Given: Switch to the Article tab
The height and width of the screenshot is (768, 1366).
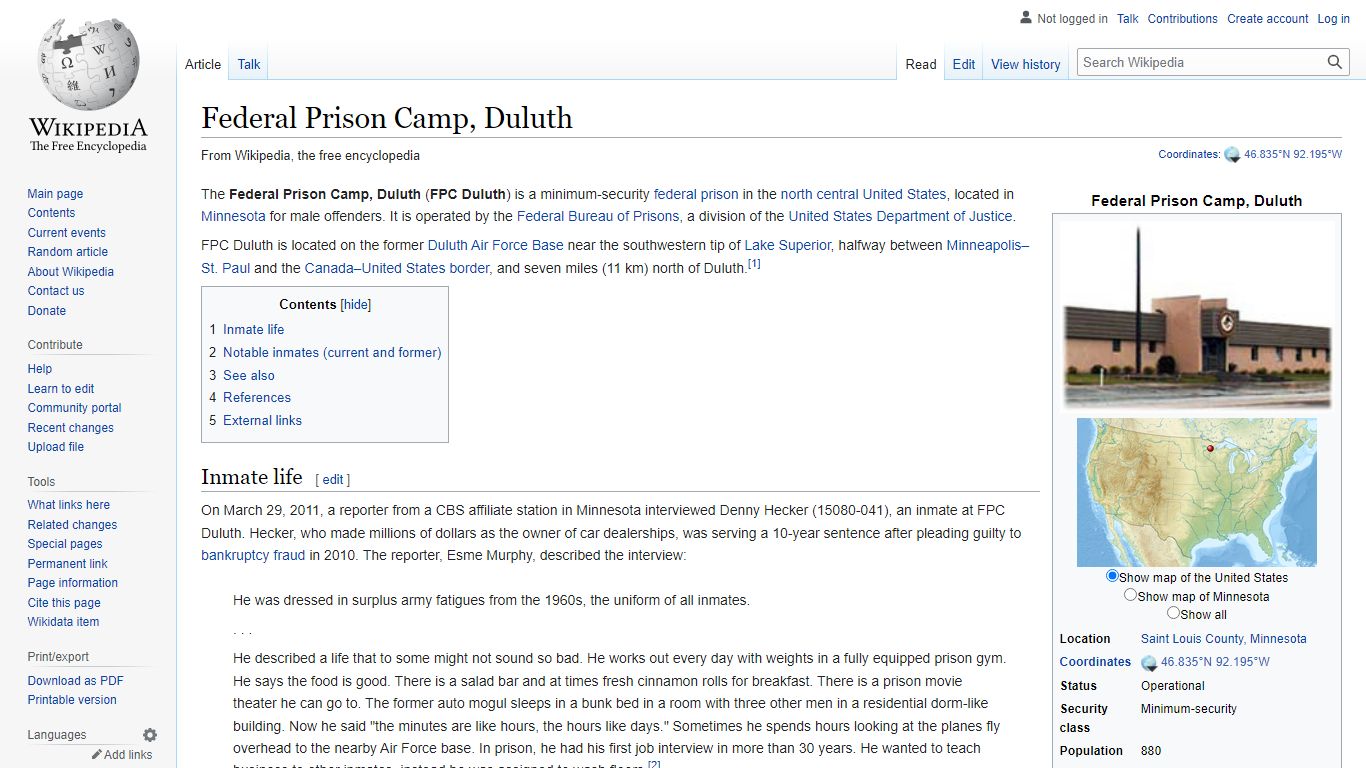Looking at the screenshot, I should [203, 64].
